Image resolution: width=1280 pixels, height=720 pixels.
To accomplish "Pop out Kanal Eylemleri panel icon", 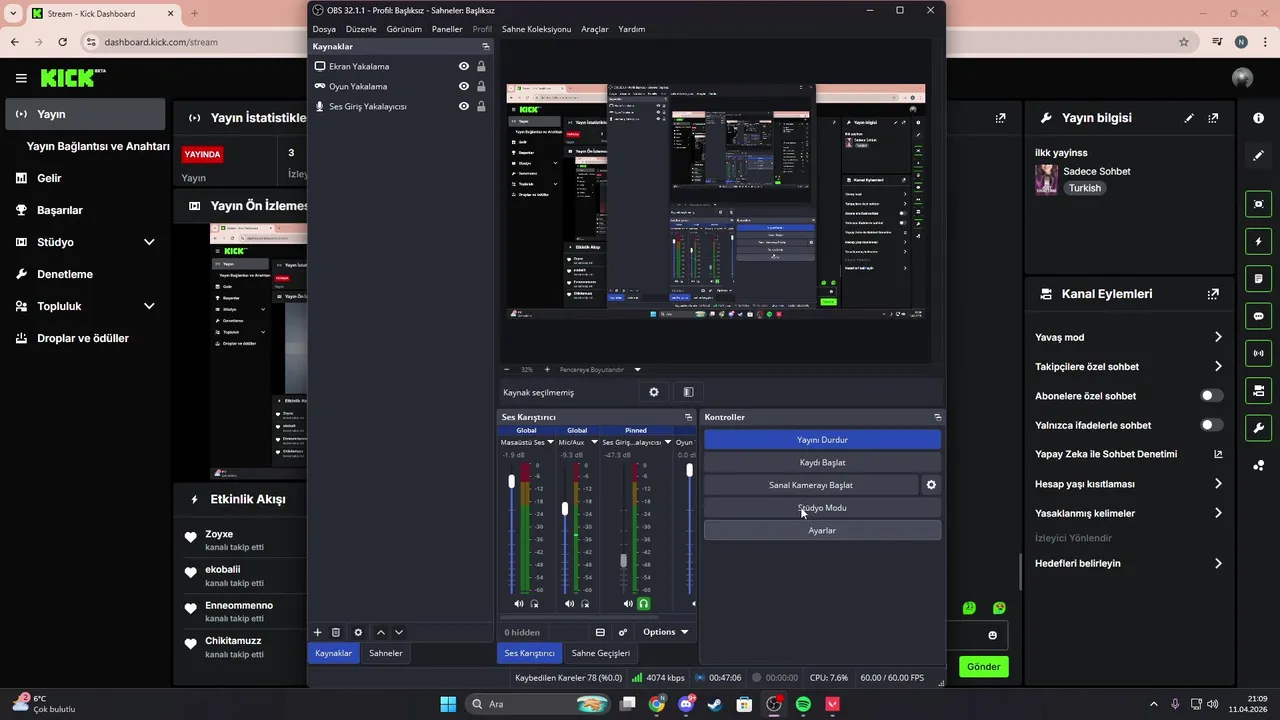I will point(1213,294).
